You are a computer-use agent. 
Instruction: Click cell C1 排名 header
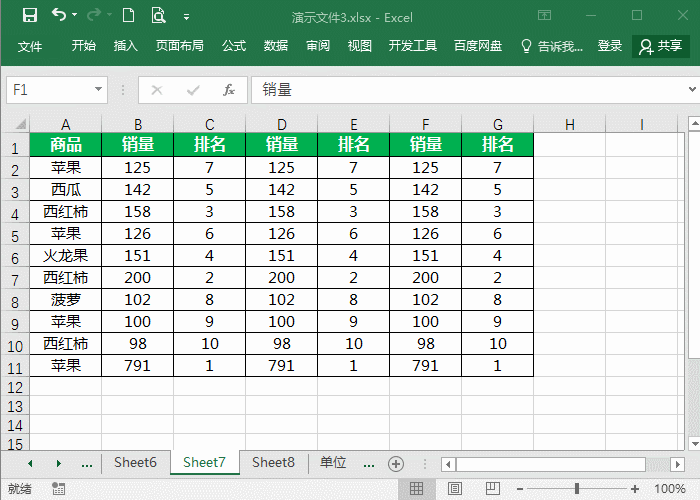(209, 145)
